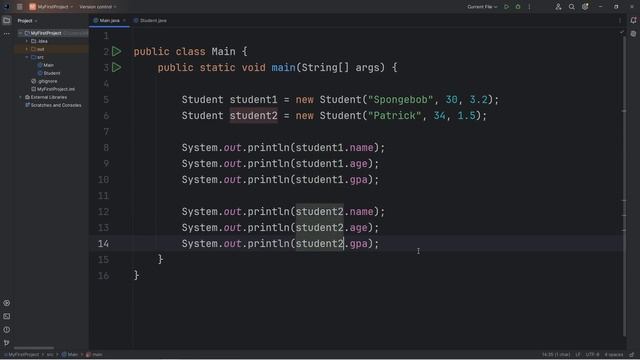Open Notifications bell in right sidebar
The height and width of the screenshot is (360, 640).
coord(633,20)
